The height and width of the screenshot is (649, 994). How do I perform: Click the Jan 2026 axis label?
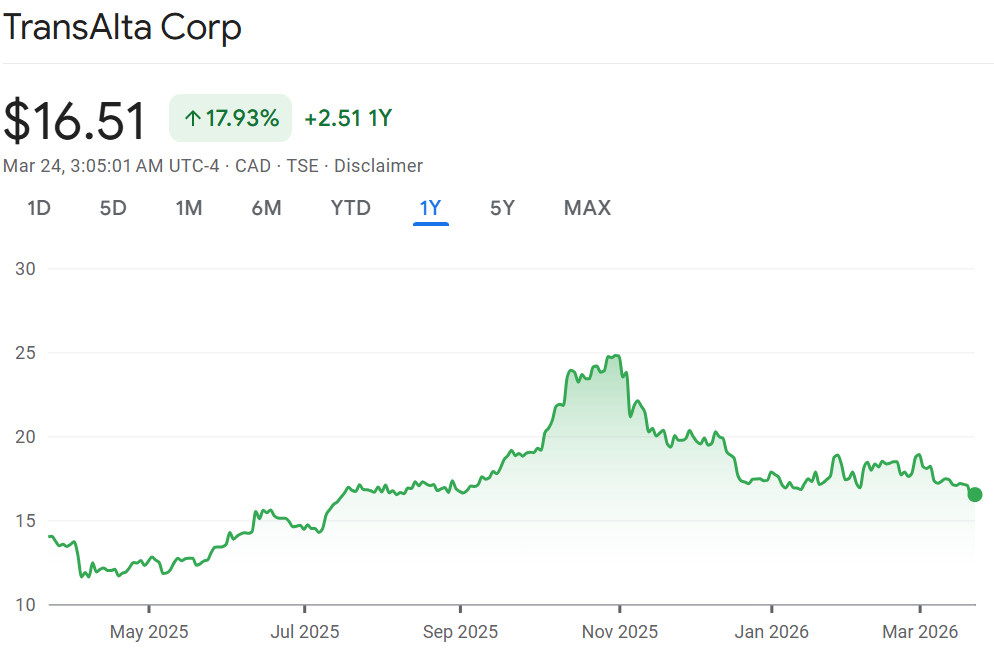(772, 632)
